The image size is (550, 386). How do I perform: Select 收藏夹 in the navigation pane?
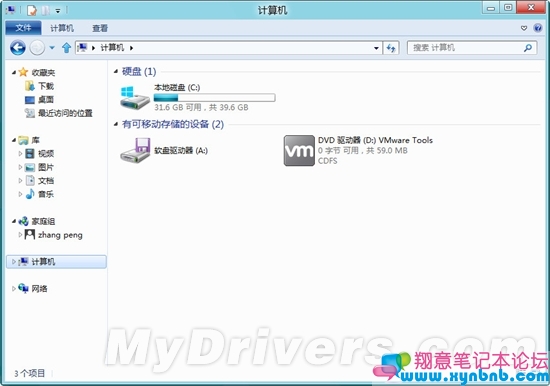[43, 72]
